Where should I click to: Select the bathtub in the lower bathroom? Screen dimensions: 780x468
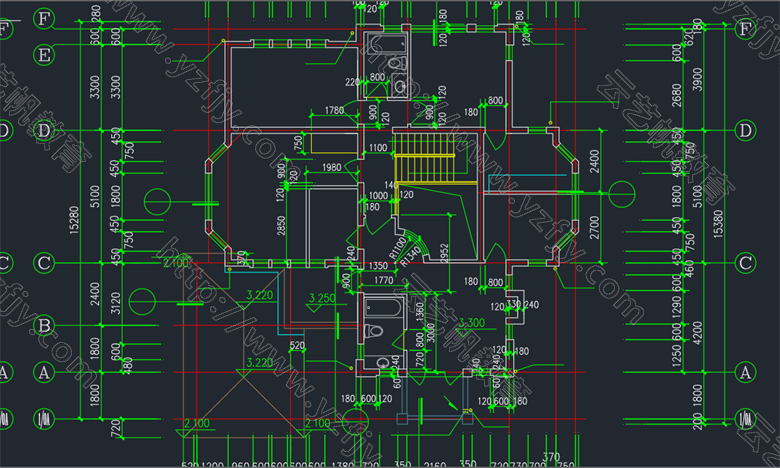pyautogui.click(x=383, y=307)
